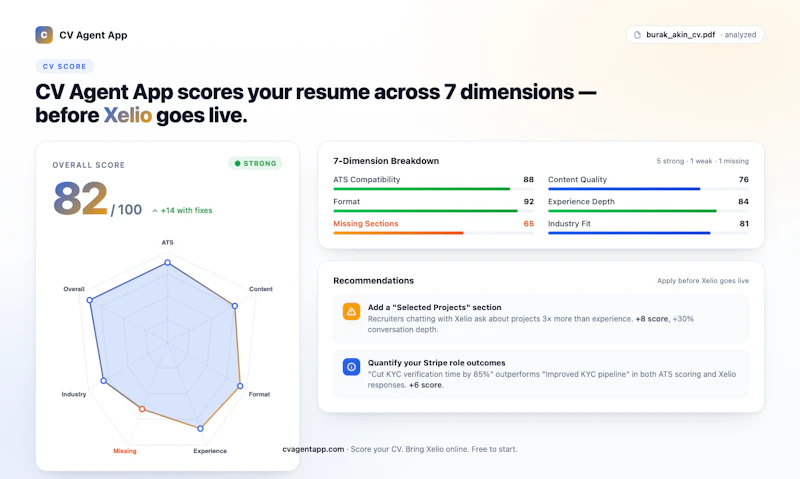The image size is (800, 479).
Task: Click the CV Agent App title text
Action: (x=93, y=35)
